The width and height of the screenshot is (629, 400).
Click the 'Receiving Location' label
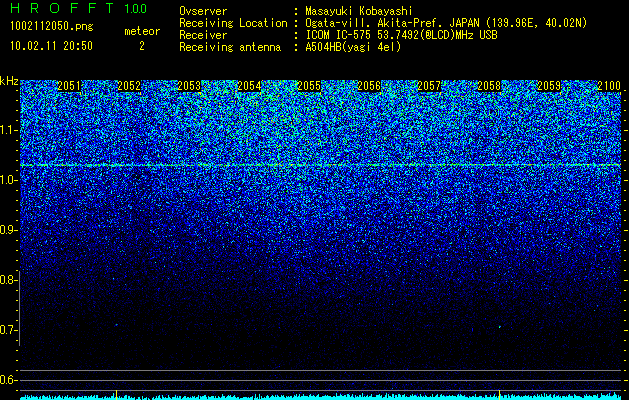(233, 23)
